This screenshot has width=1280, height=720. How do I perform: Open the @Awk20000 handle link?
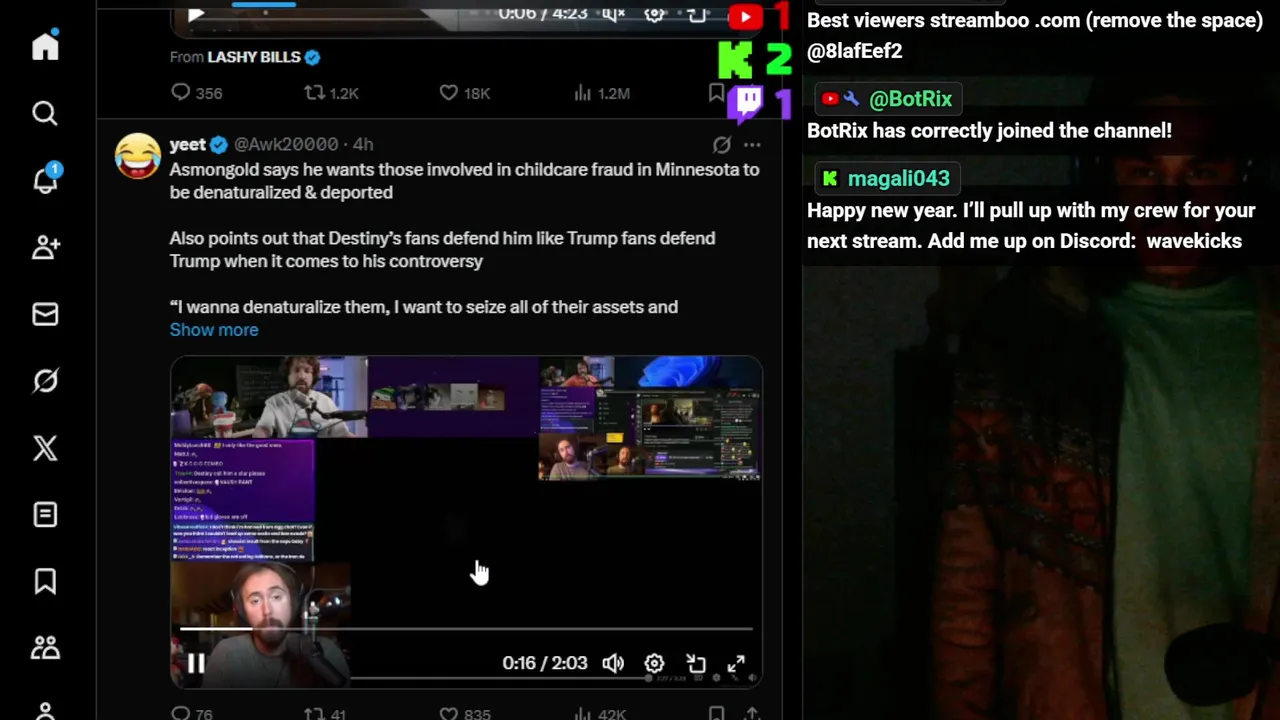[286, 144]
